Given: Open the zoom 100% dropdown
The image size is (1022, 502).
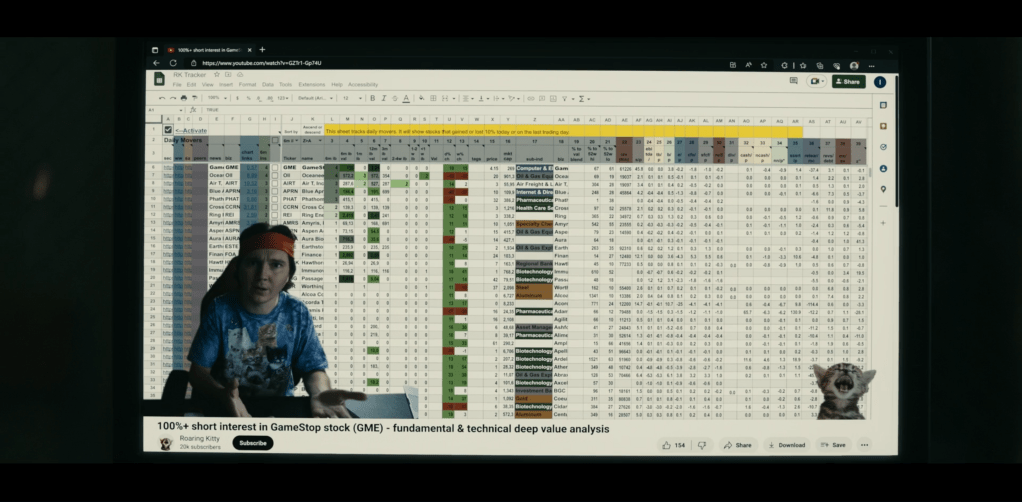Looking at the screenshot, I should [x=215, y=99].
